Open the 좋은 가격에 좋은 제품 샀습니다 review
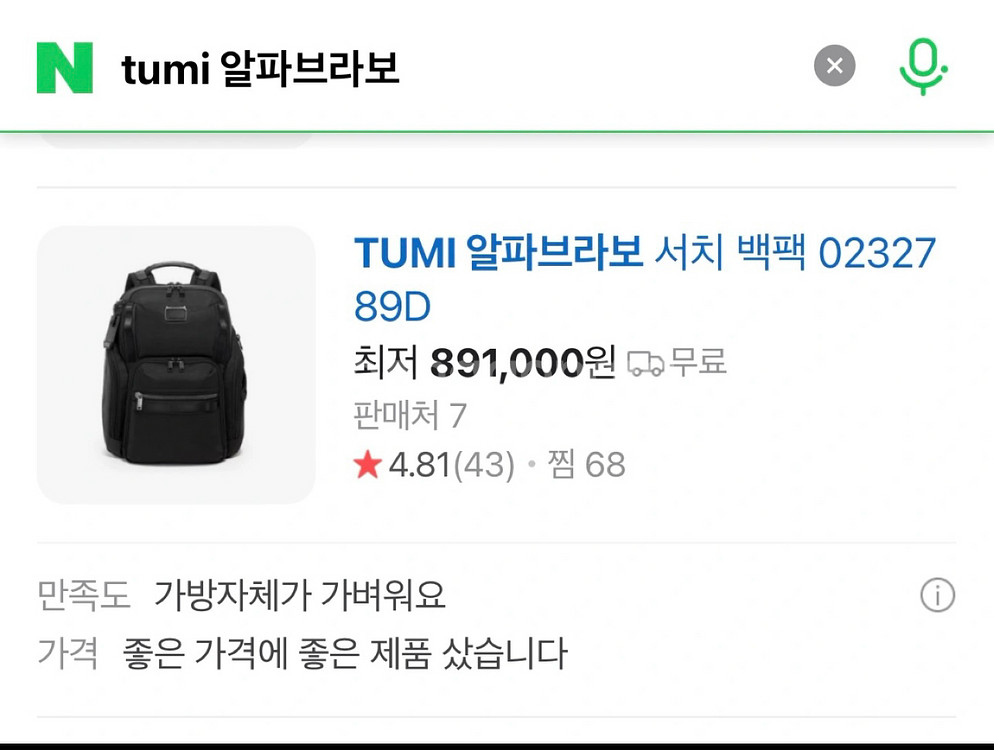Image resolution: width=994 pixels, height=750 pixels. click(345, 653)
